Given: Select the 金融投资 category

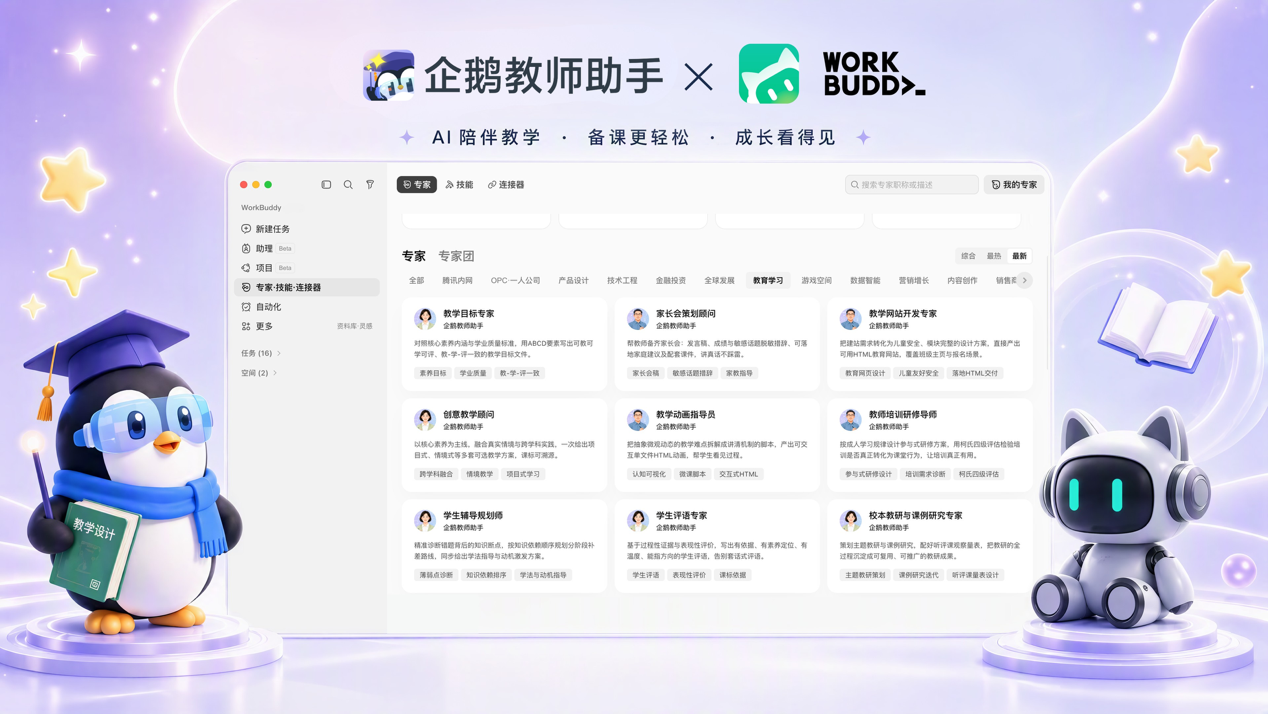Looking at the screenshot, I should click(671, 281).
